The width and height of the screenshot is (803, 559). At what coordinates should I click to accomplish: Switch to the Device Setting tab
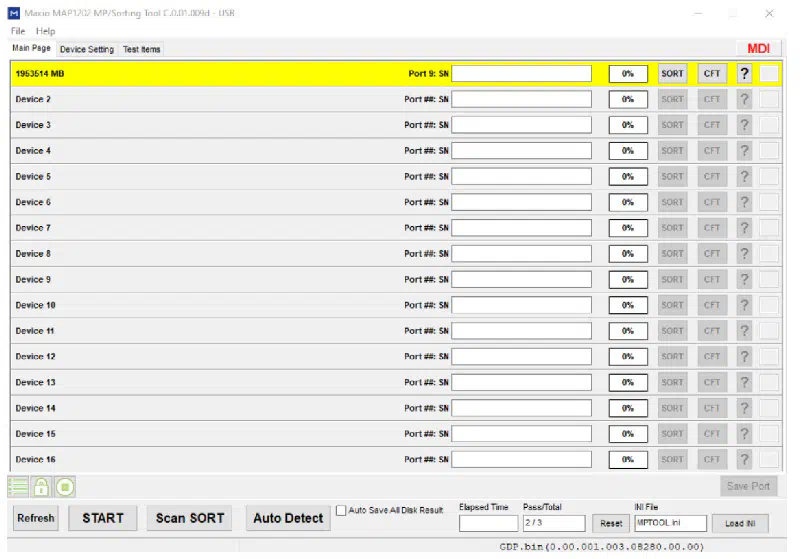[87, 49]
